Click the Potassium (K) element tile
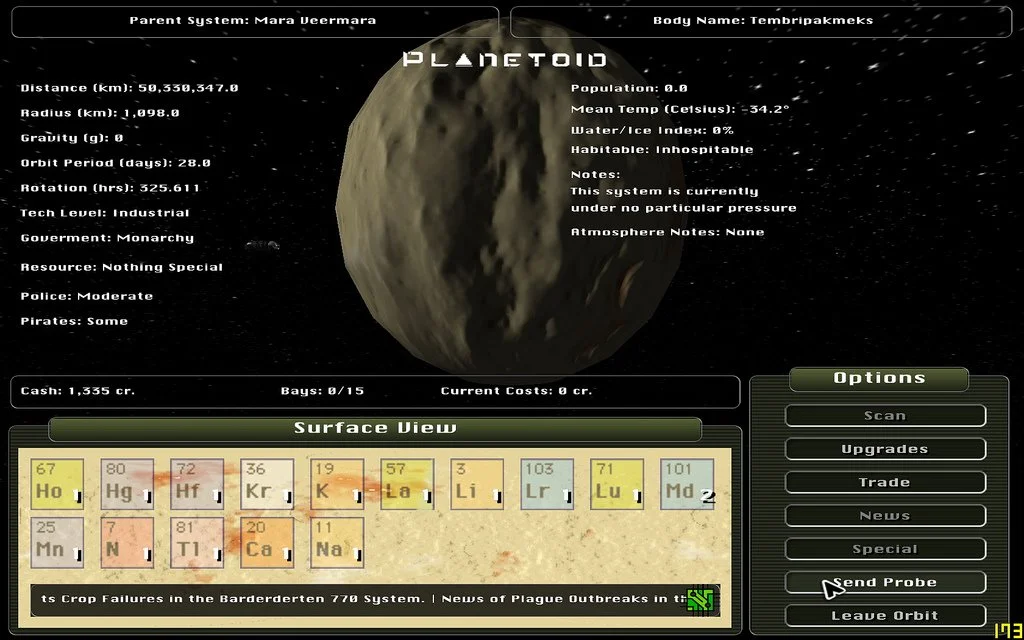 click(x=337, y=484)
